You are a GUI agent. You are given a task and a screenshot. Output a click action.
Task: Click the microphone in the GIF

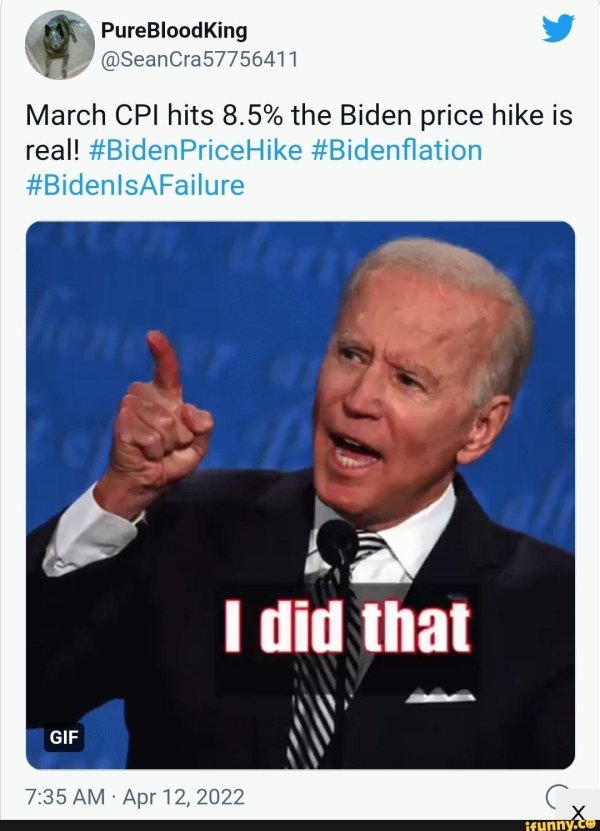tap(337, 543)
